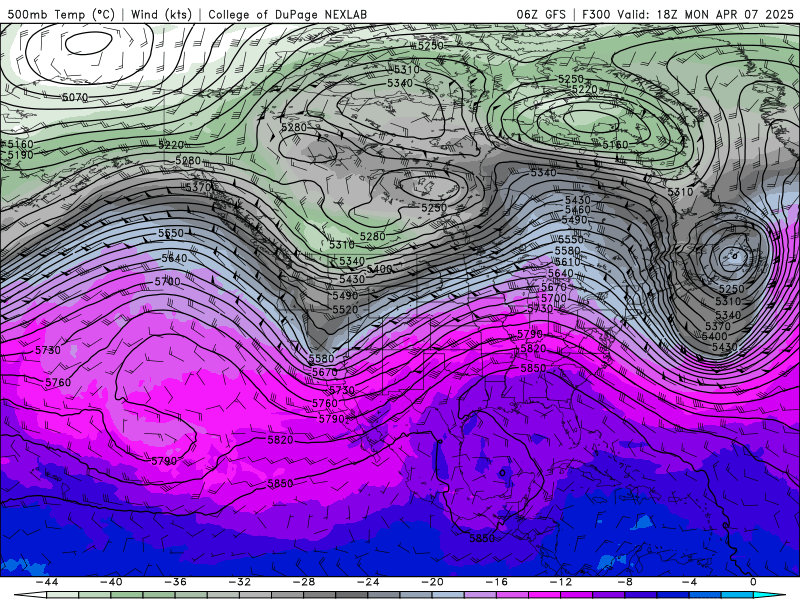Click the -4 value on the temperature scale

click(689, 582)
